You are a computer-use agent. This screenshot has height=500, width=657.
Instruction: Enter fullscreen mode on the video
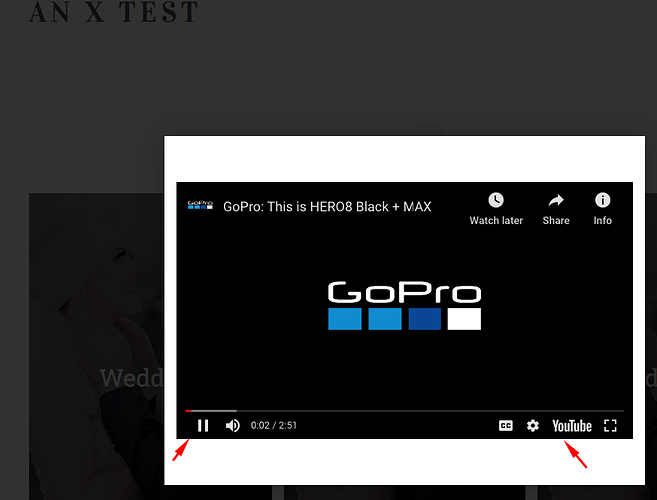click(610, 426)
